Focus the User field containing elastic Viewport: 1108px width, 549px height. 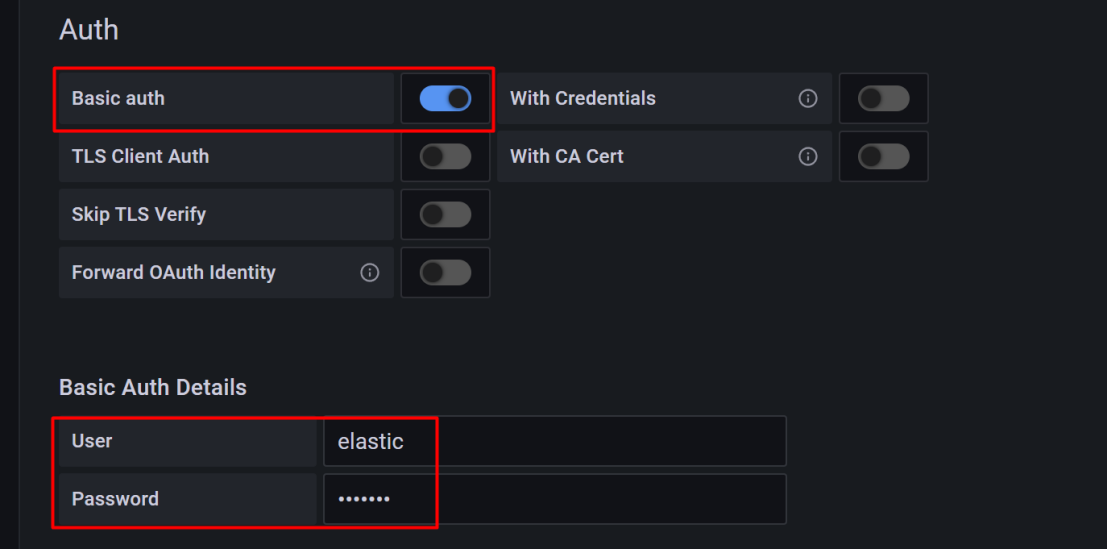pyautogui.click(x=555, y=441)
